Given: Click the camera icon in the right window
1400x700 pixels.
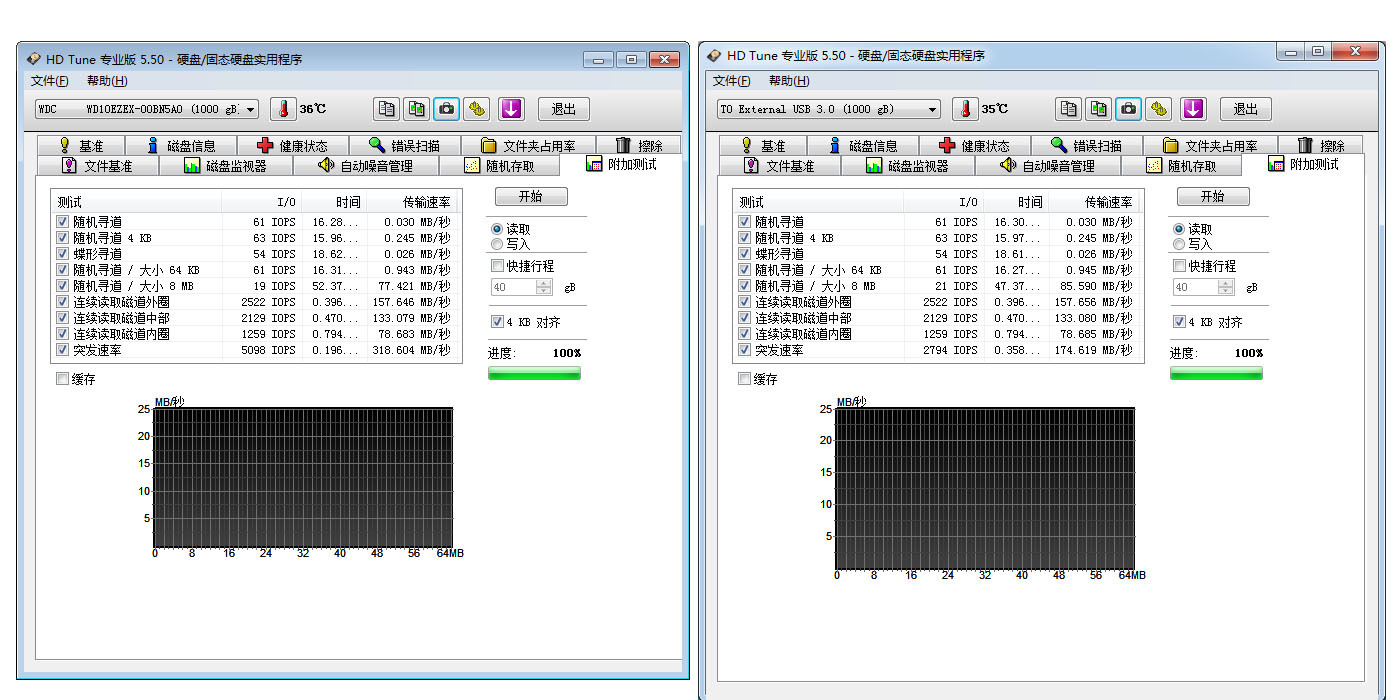Looking at the screenshot, I should (x=1129, y=110).
